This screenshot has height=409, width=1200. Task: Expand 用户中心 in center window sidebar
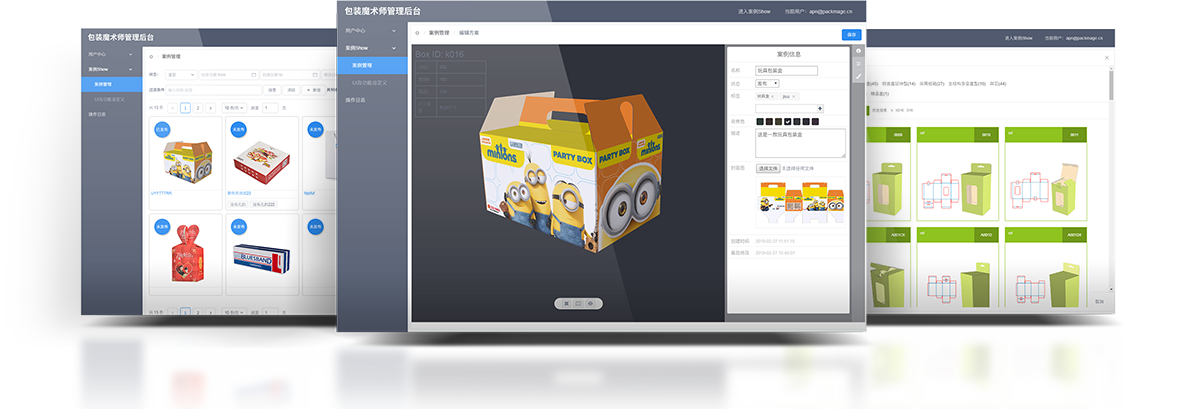coord(372,32)
